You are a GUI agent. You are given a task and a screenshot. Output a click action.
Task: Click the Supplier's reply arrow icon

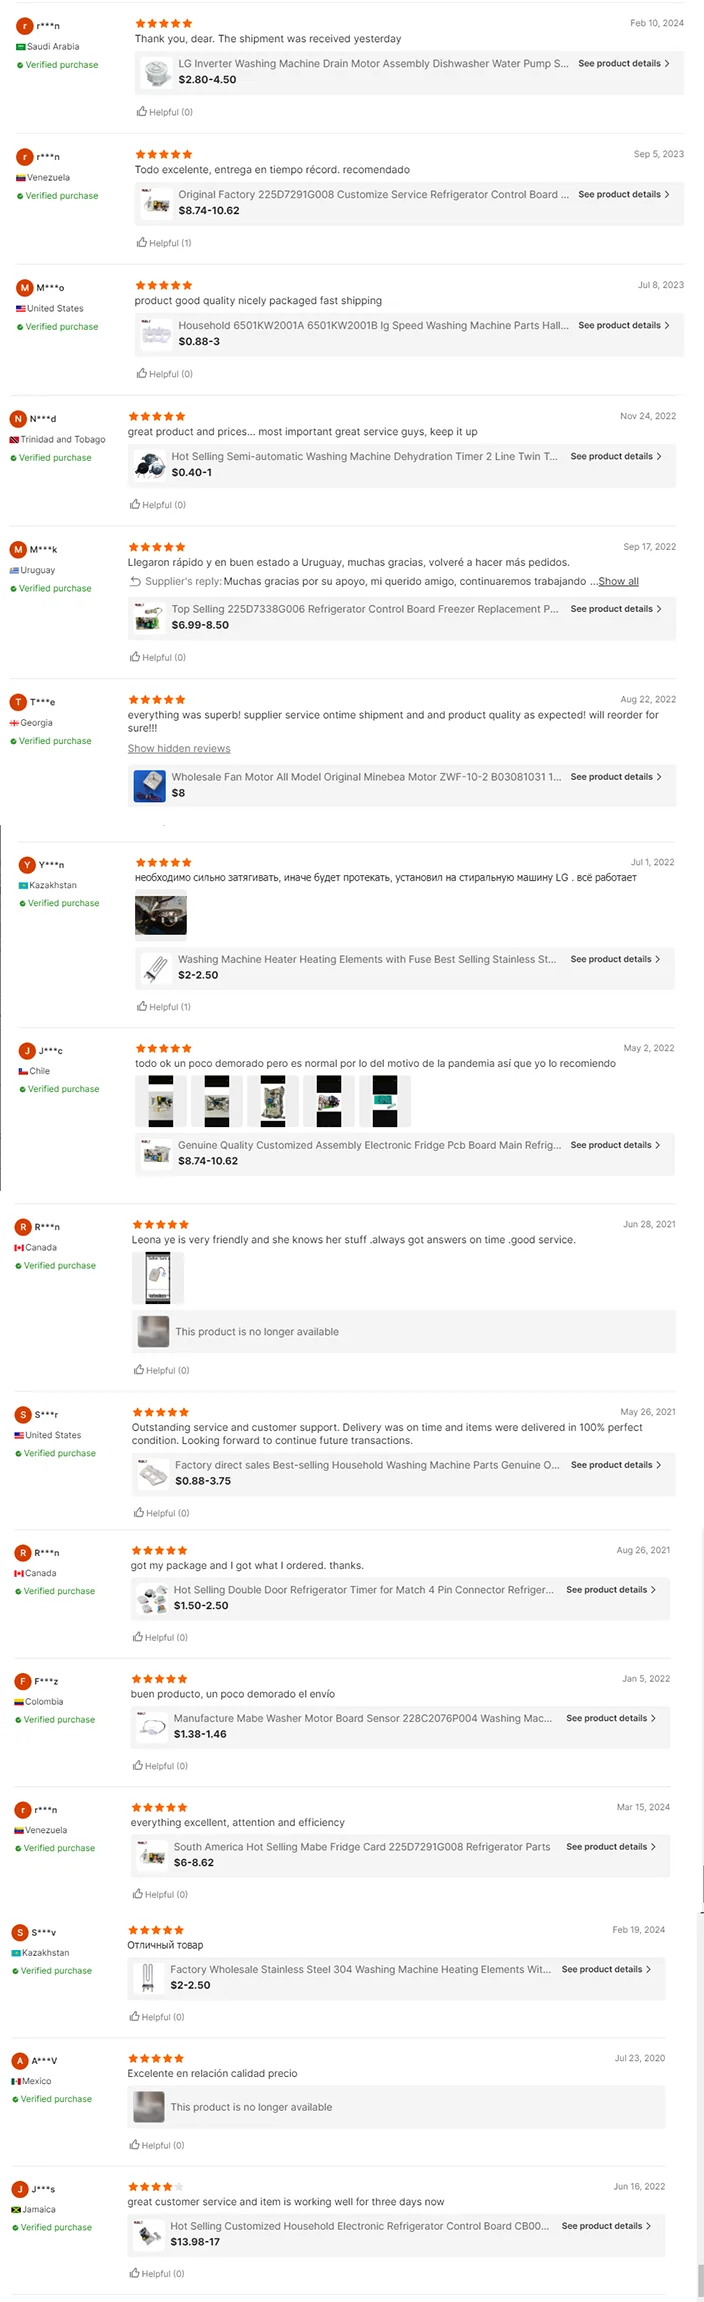[135, 581]
